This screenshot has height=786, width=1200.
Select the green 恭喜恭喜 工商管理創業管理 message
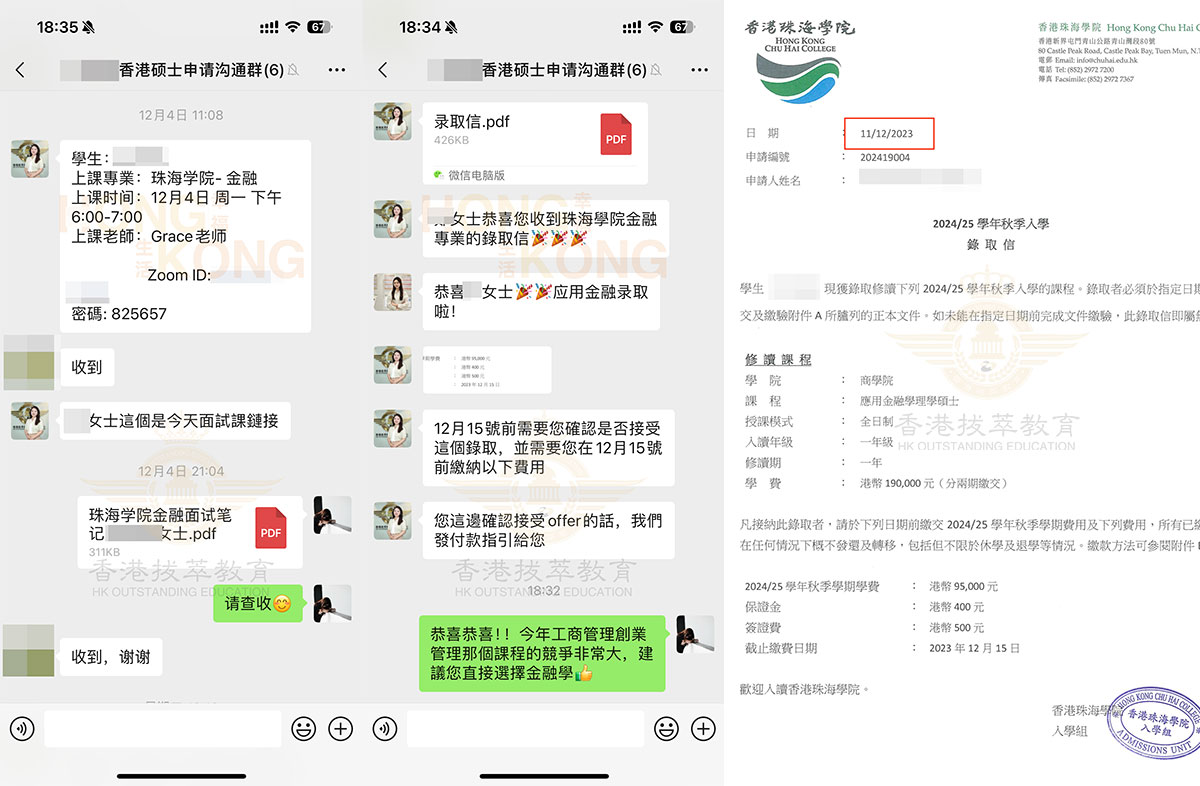pyautogui.click(x=542, y=653)
